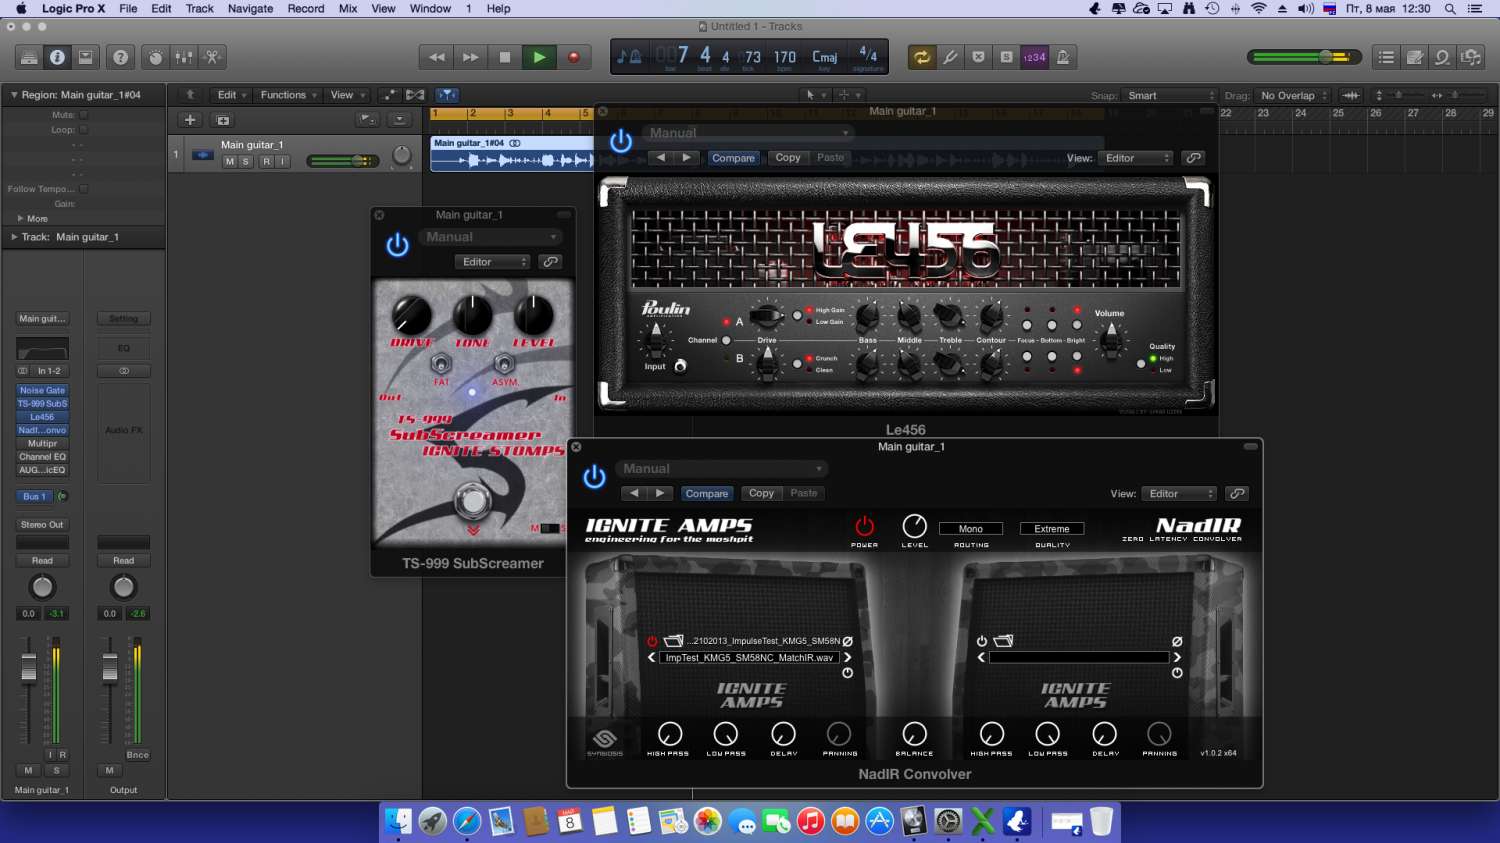The height and width of the screenshot is (843, 1500).
Task: Click Copy button in NadIR Convolver
Action: (761, 494)
